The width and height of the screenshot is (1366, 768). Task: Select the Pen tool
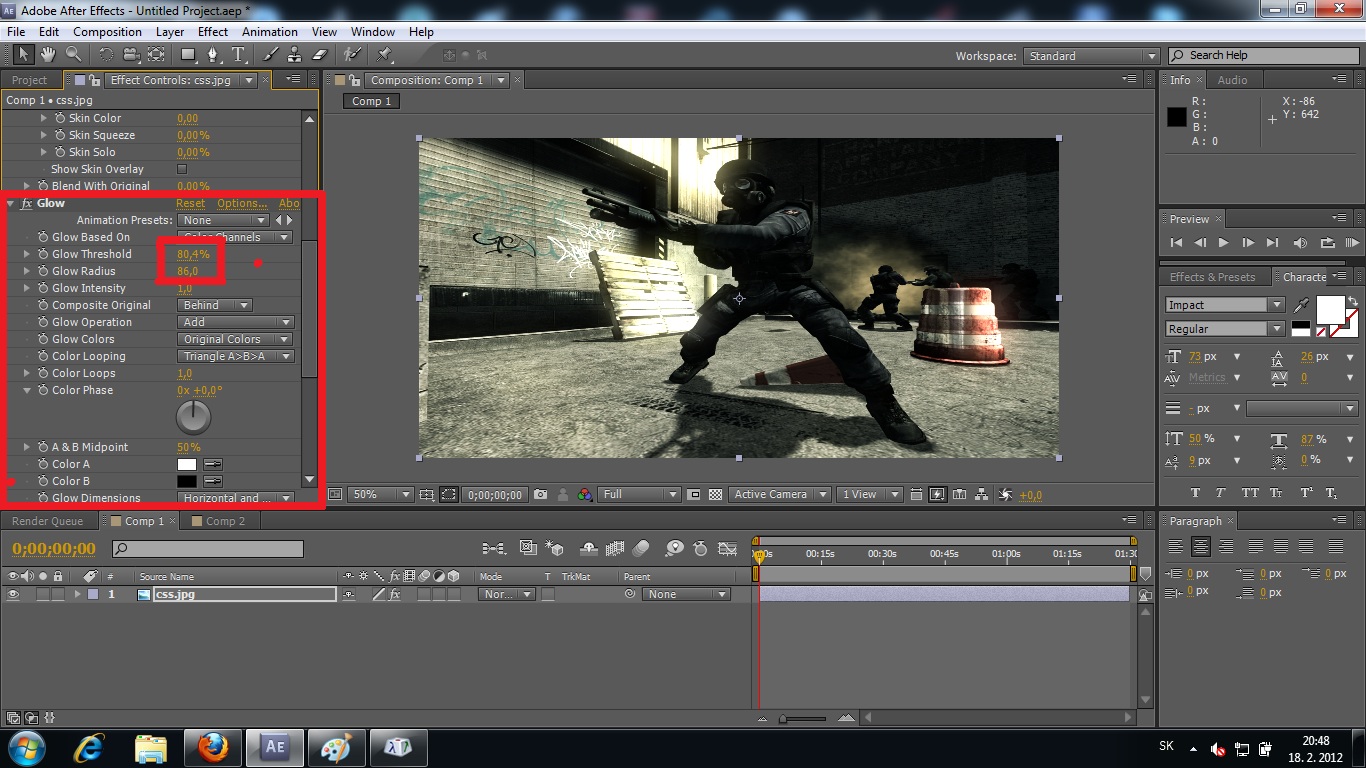tap(213, 55)
